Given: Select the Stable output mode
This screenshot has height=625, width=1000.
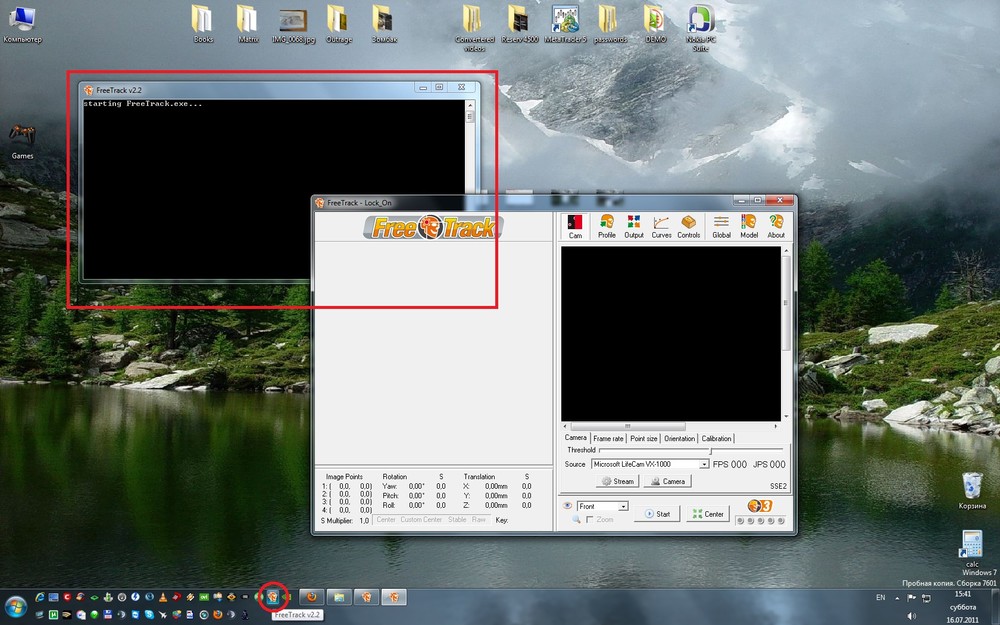Looking at the screenshot, I should tap(457, 520).
